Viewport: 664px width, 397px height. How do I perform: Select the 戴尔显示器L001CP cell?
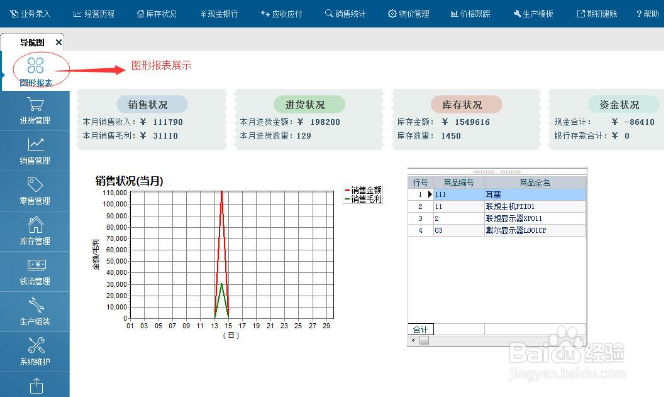pos(535,230)
